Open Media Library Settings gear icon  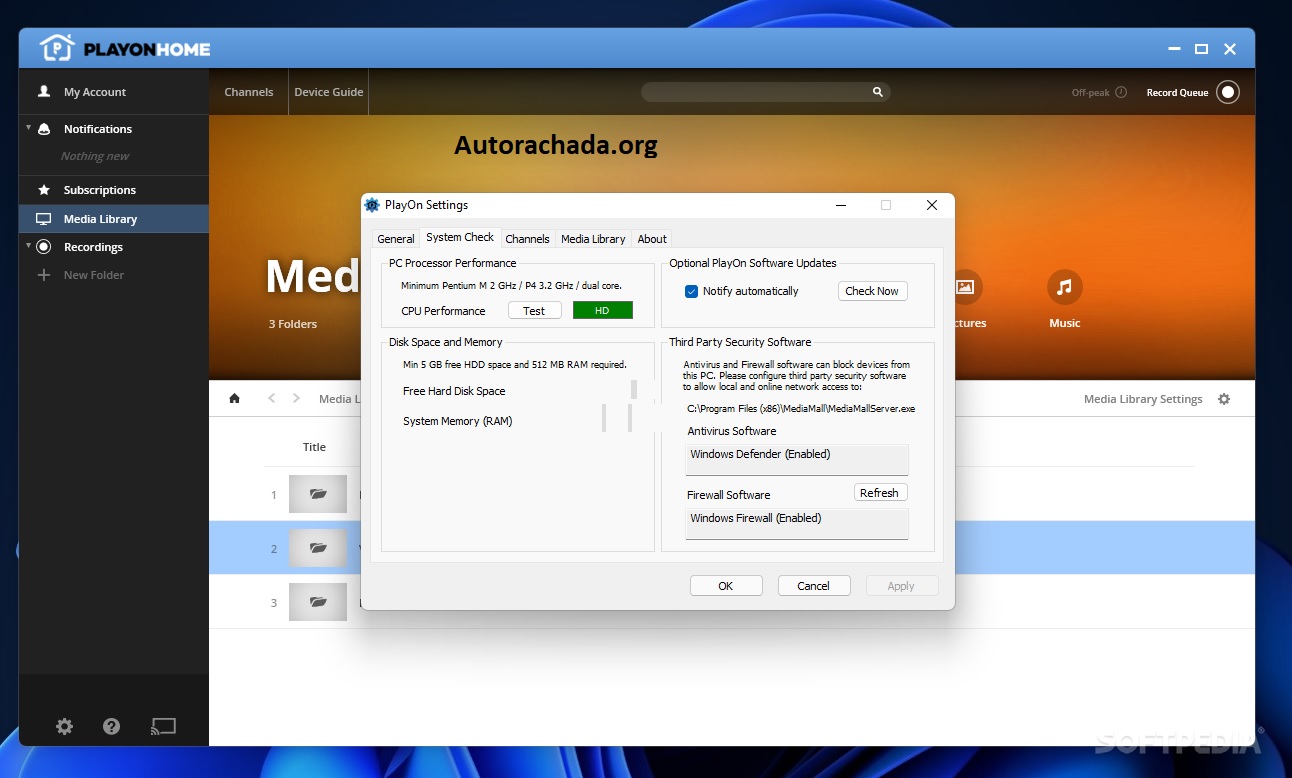(x=1224, y=399)
